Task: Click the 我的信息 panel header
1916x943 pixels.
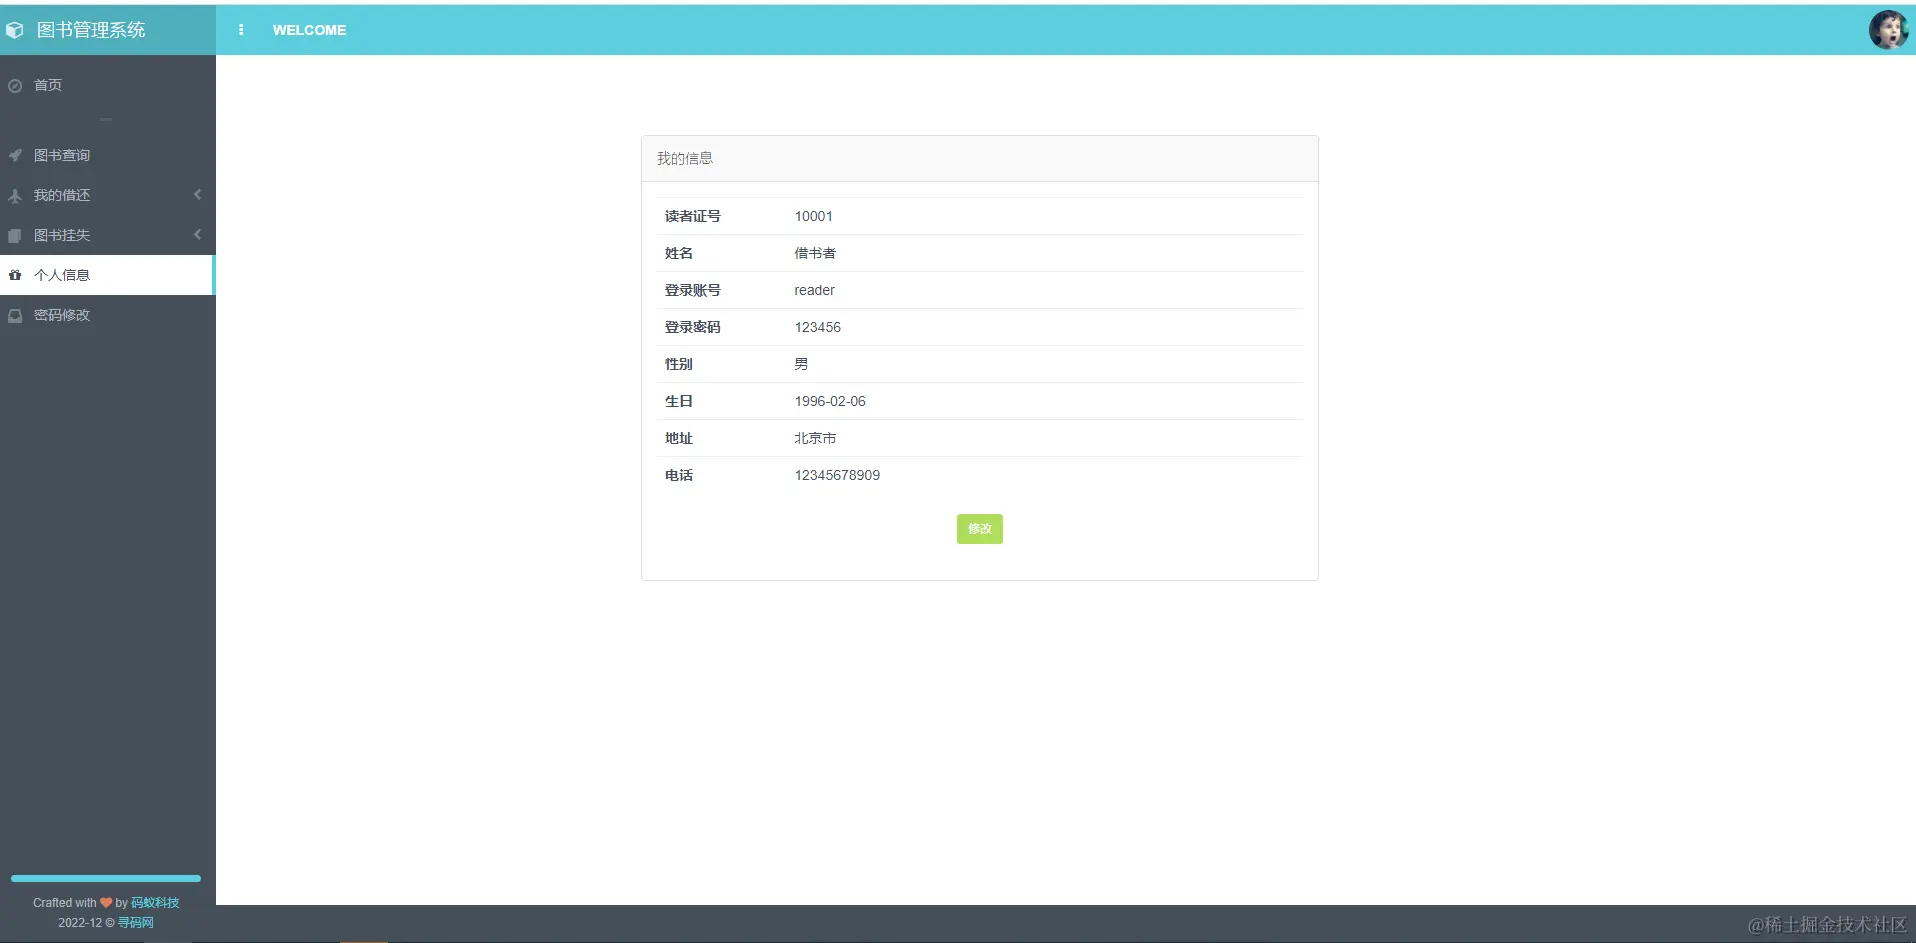Action: click(684, 158)
